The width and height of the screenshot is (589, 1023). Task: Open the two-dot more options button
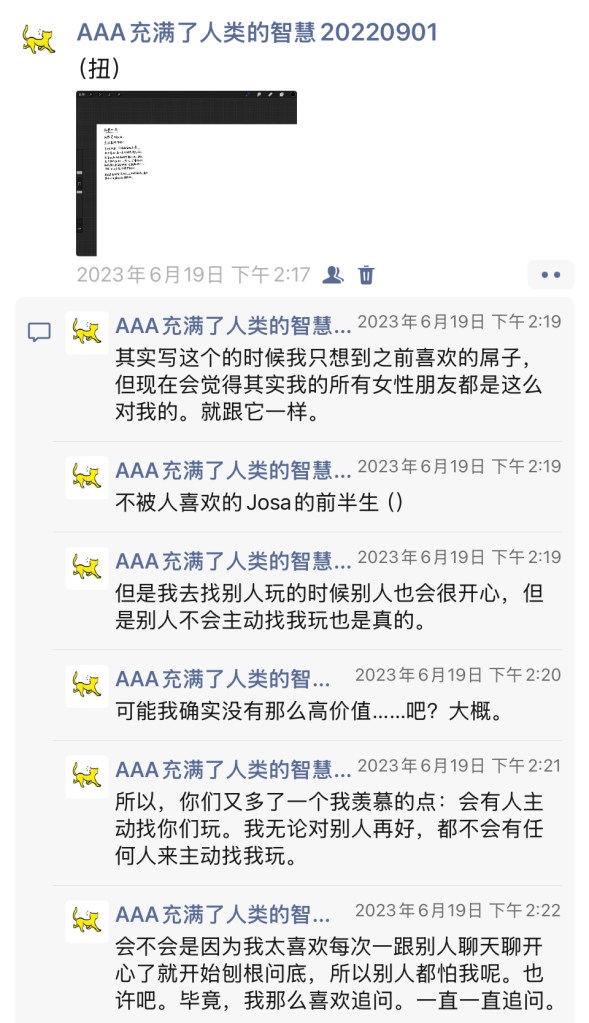pyautogui.click(x=551, y=275)
